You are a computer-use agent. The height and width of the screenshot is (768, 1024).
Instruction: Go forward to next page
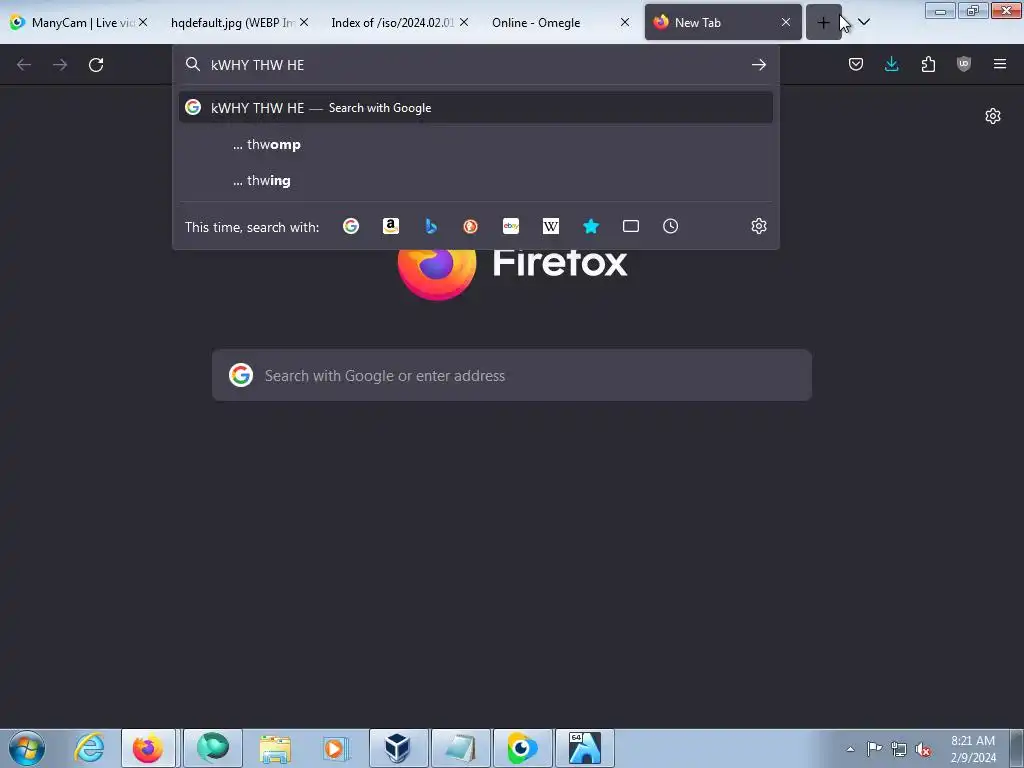[60, 65]
